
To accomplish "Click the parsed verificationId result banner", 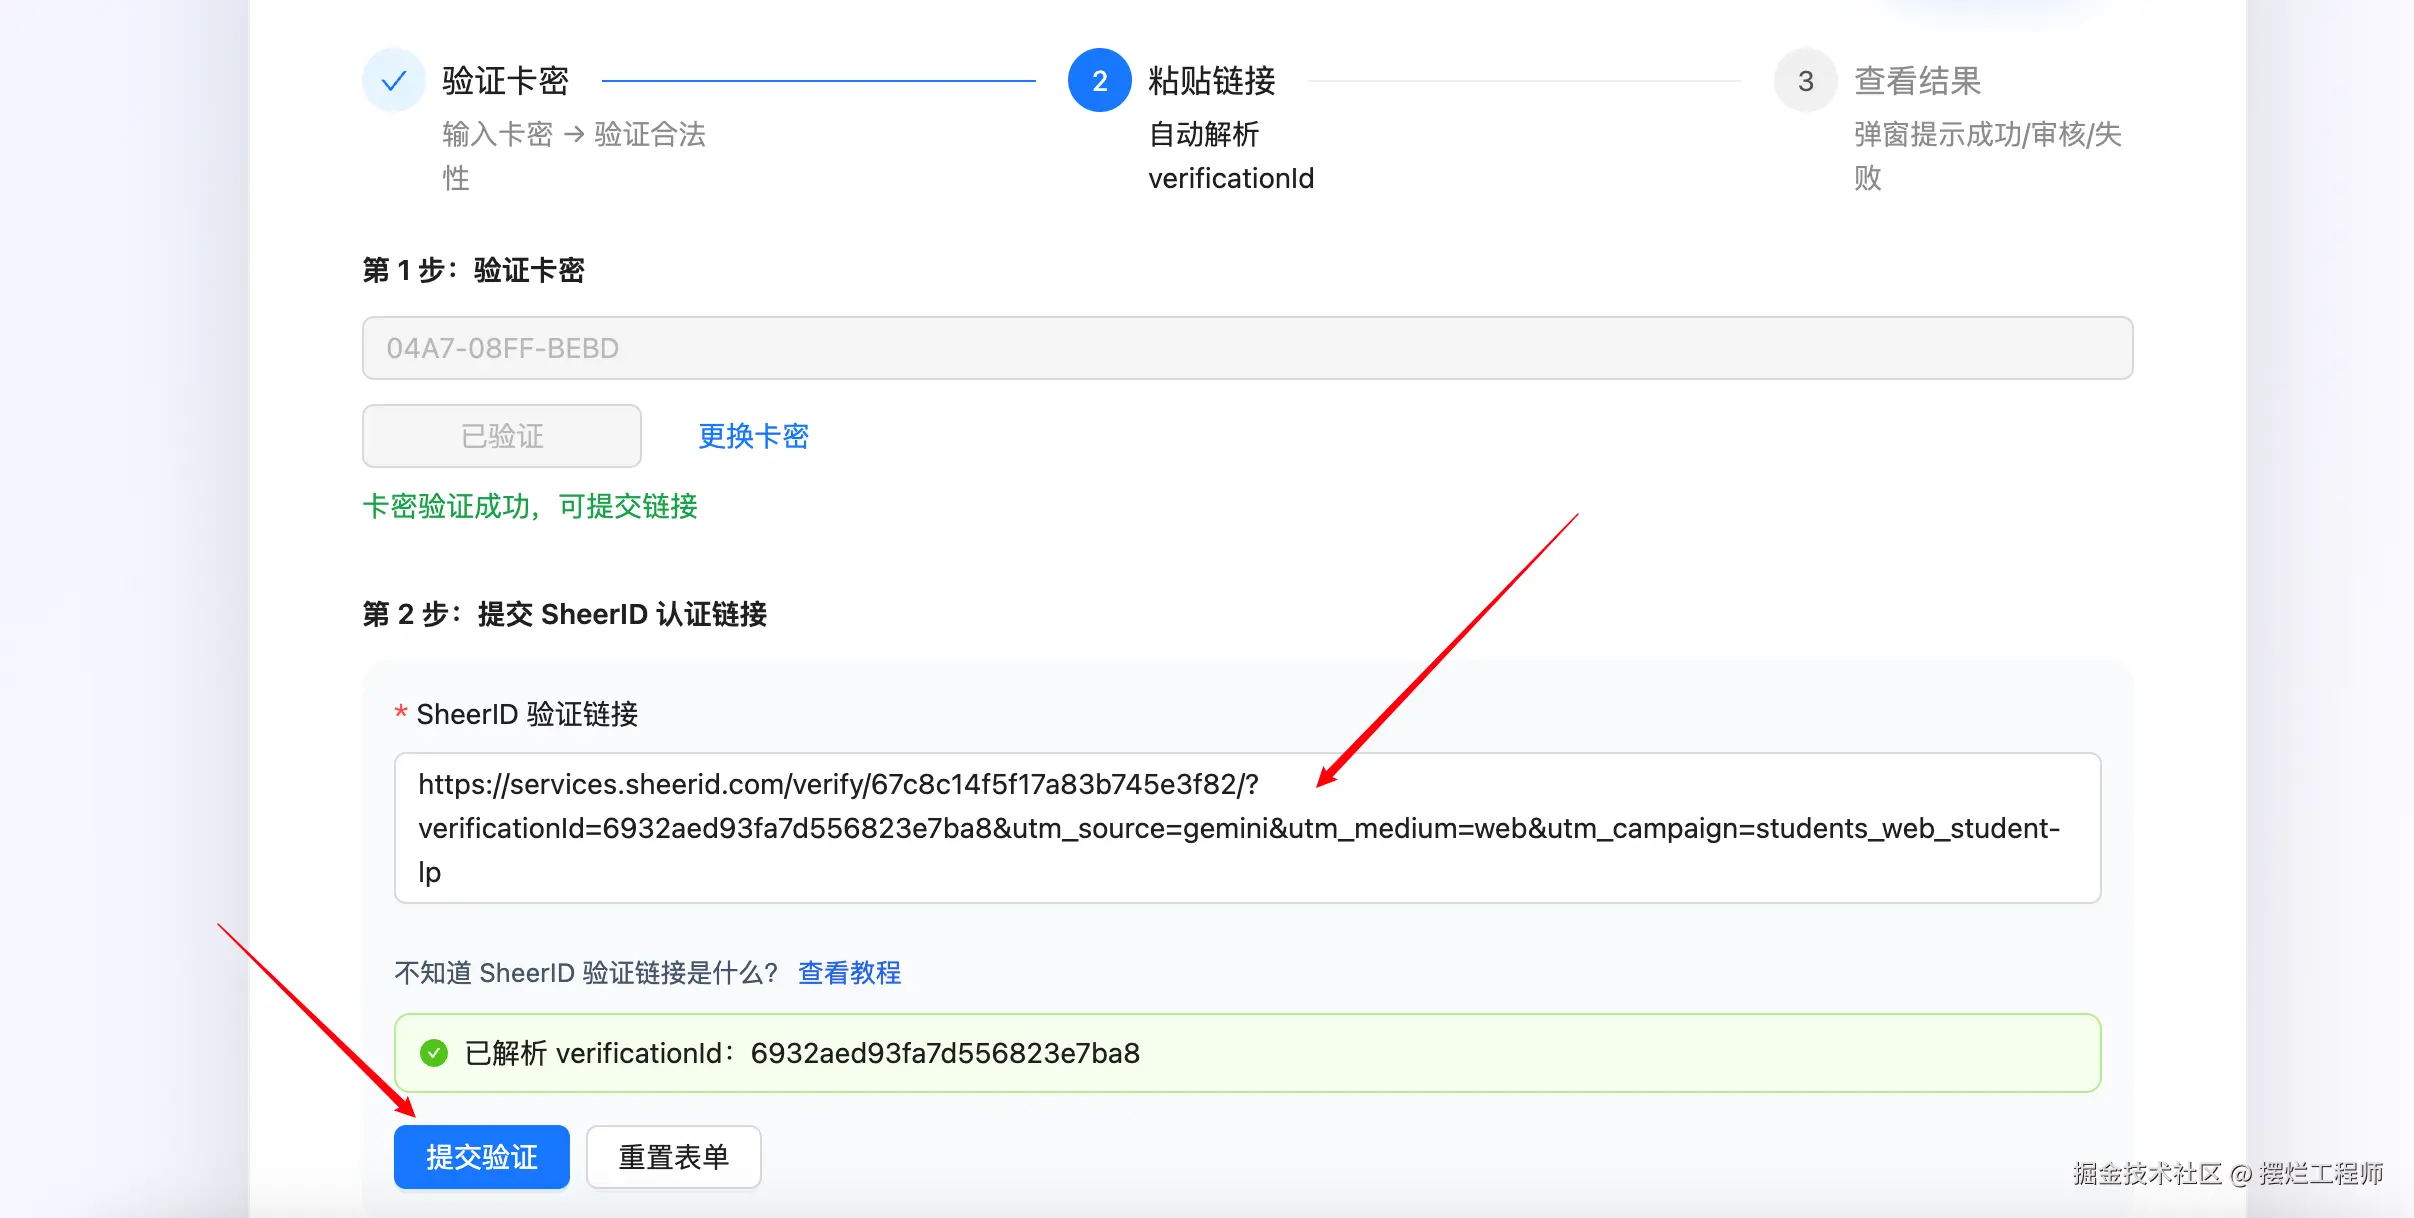I will pyautogui.click(x=1247, y=1053).
